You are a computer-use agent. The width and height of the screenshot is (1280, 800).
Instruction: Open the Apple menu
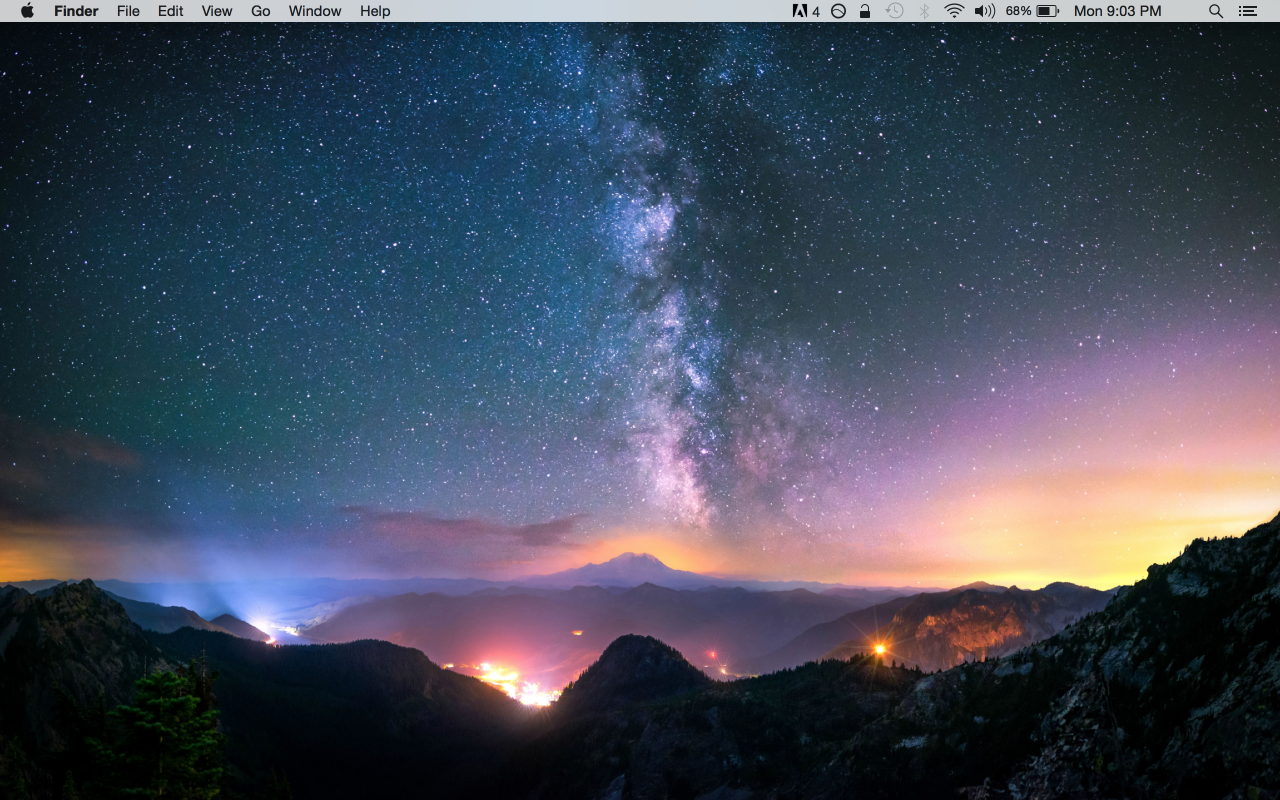pyautogui.click(x=27, y=11)
